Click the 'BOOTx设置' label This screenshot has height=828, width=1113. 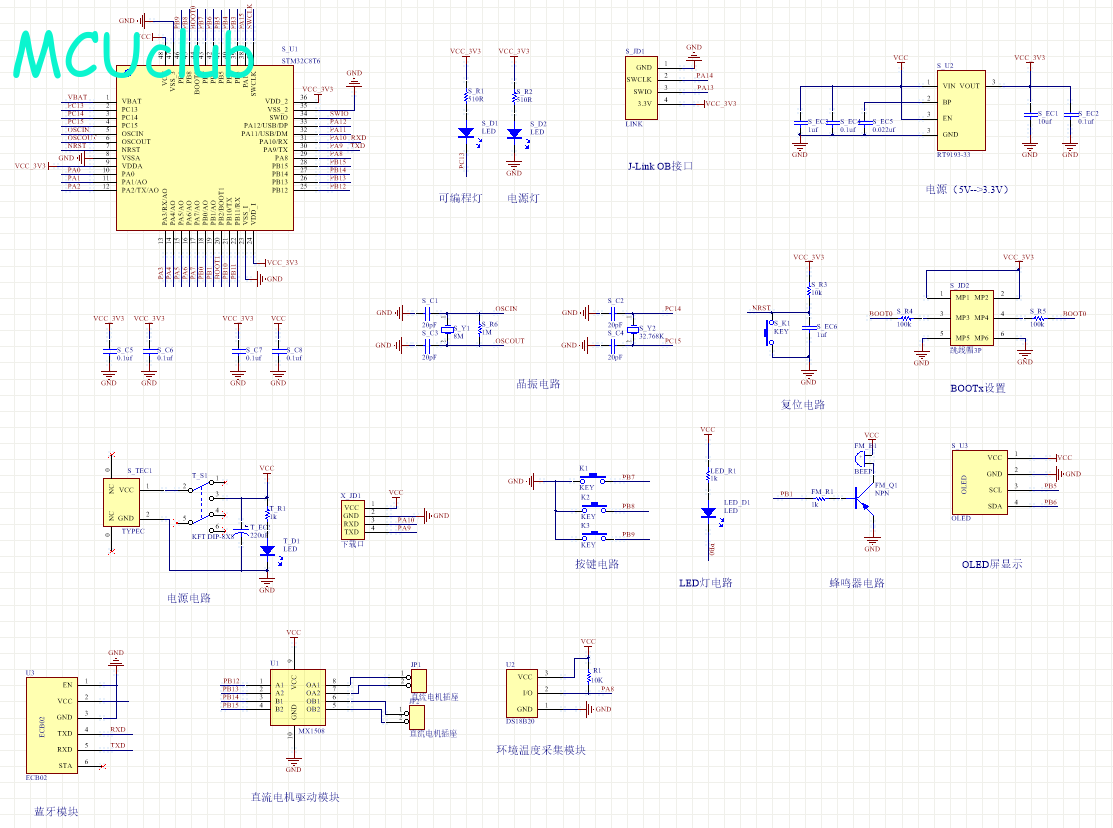coord(978,388)
